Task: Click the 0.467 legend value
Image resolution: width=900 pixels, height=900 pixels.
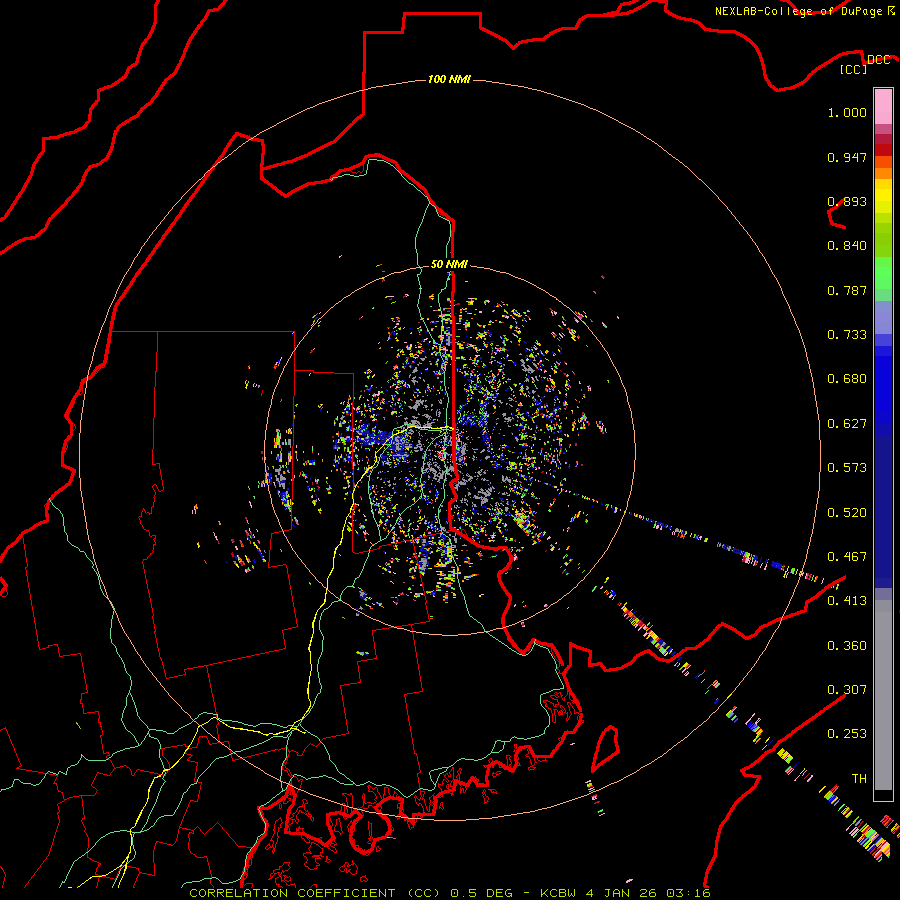Action: tap(847, 557)
